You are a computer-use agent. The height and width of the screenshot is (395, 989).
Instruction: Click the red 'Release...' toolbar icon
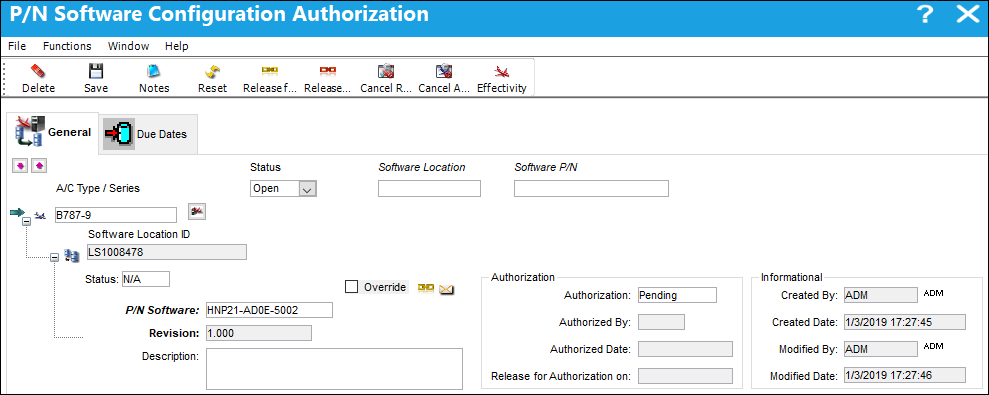(327, 71)
